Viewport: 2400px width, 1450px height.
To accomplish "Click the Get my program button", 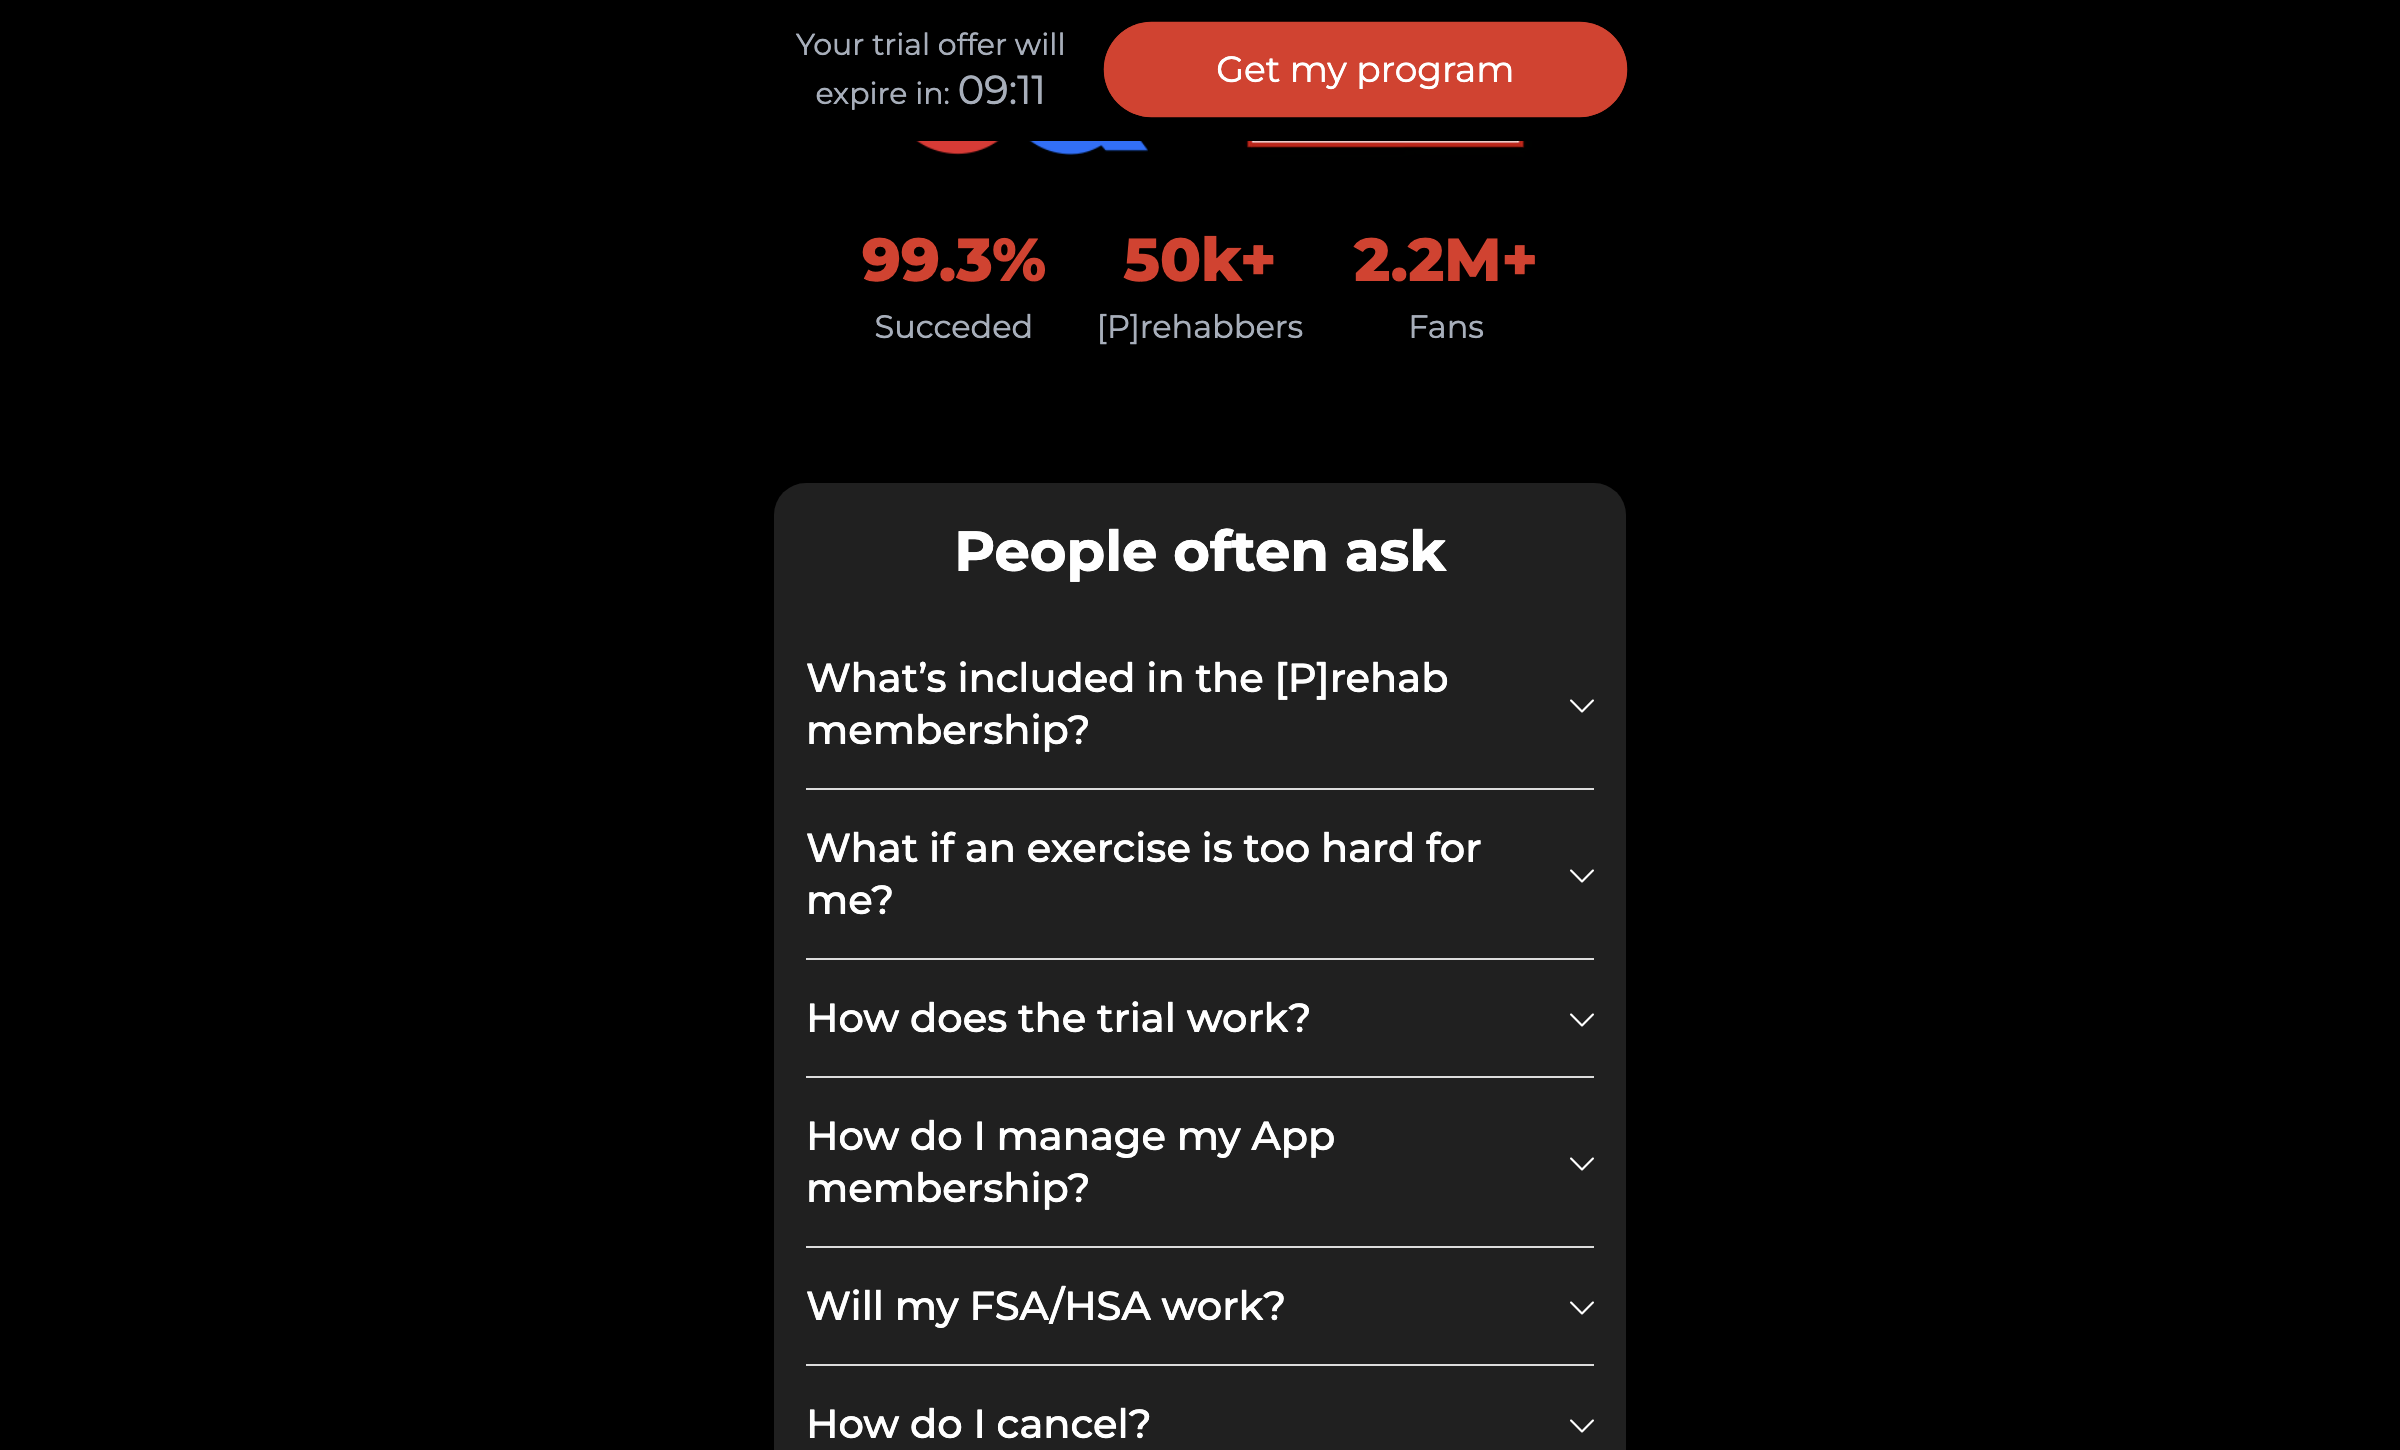I will pos(1365,70).
